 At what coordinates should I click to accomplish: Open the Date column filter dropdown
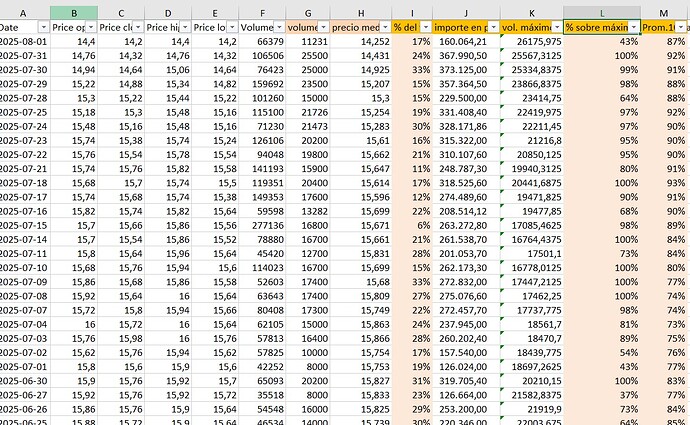(x=42, y=27)
